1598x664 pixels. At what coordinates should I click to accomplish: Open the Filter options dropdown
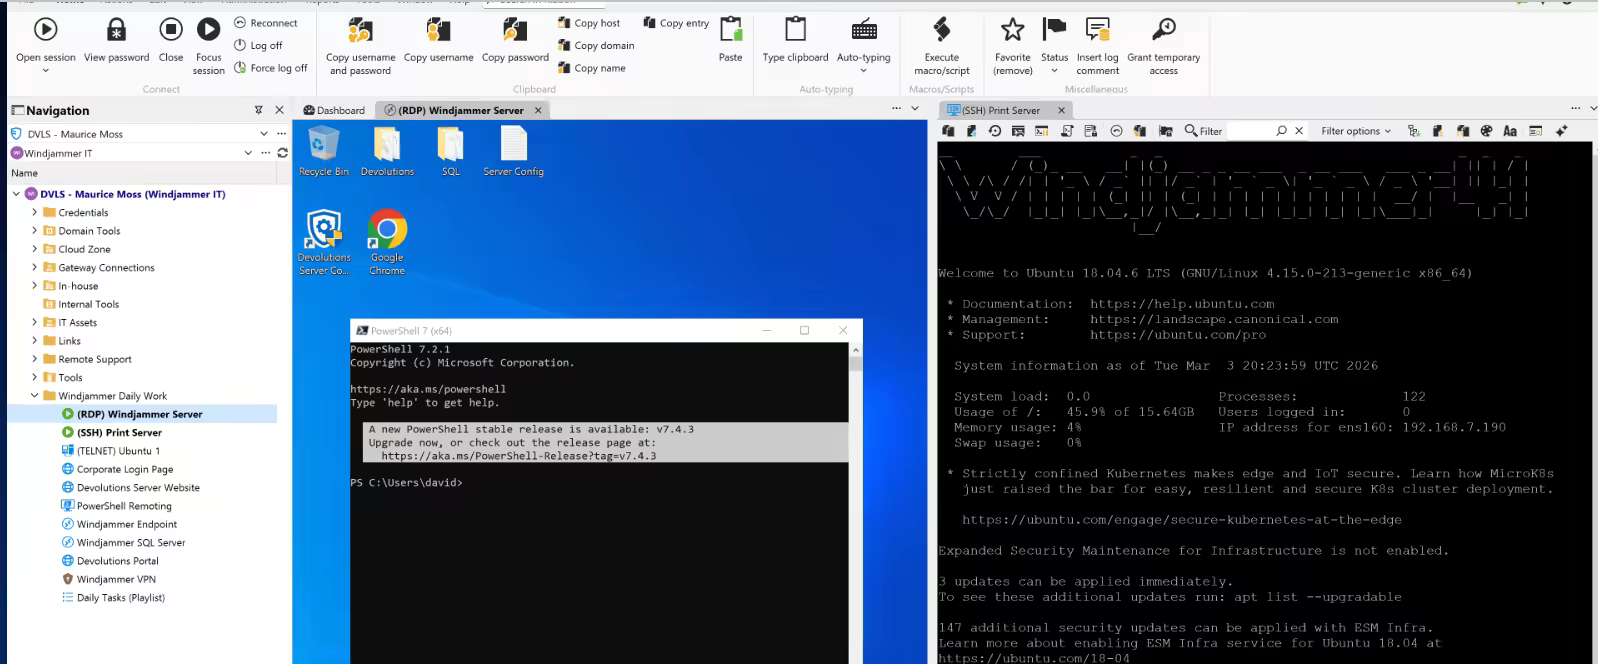click(x=1355, y=131)
